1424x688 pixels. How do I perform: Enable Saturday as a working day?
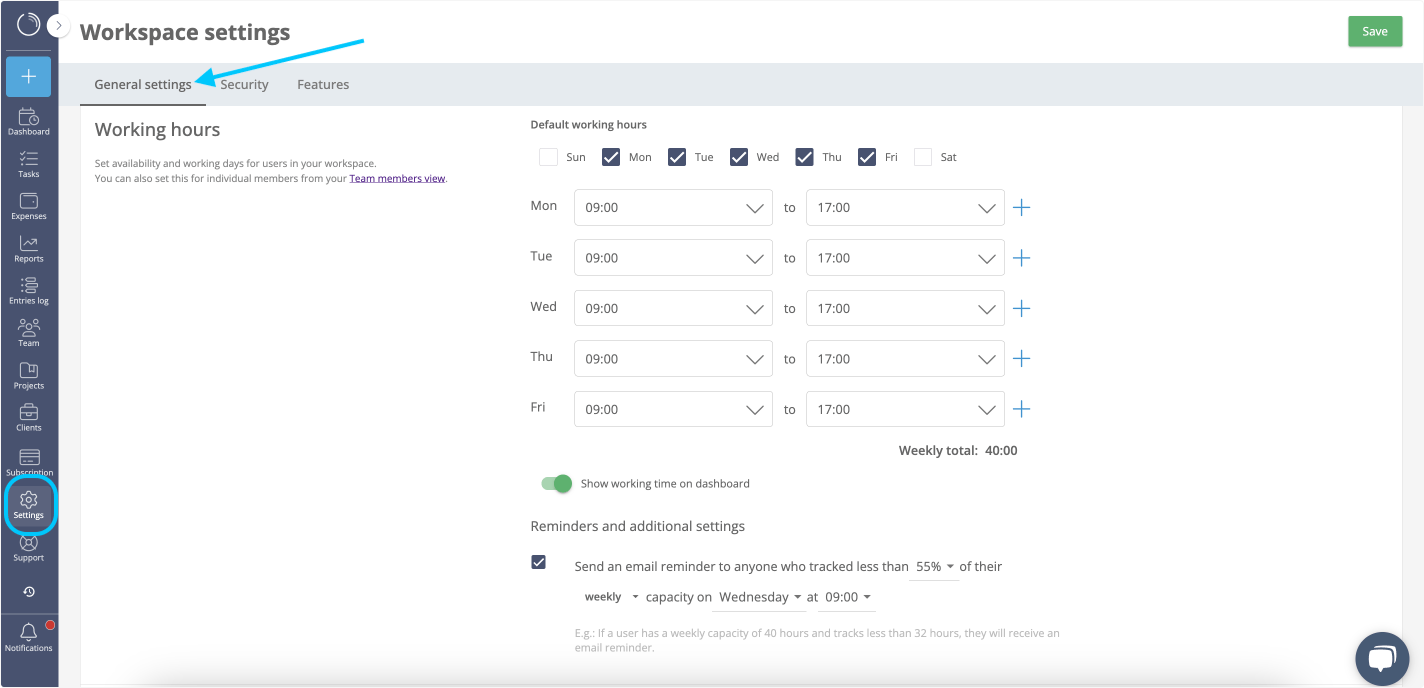[921, 156]
